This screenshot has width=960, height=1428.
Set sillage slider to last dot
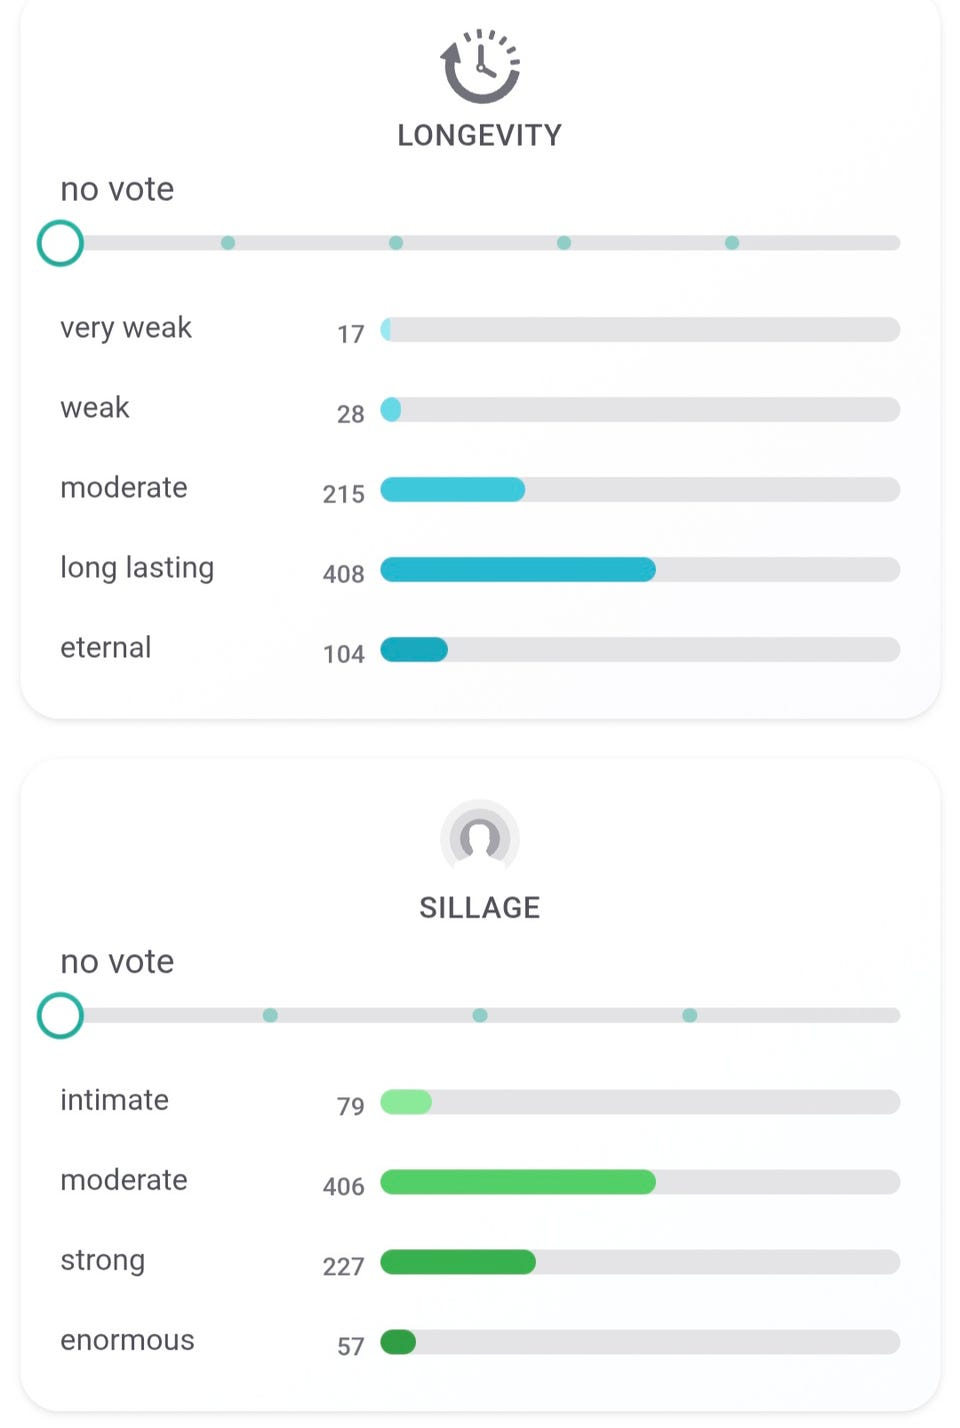[x=690, y=1015]
